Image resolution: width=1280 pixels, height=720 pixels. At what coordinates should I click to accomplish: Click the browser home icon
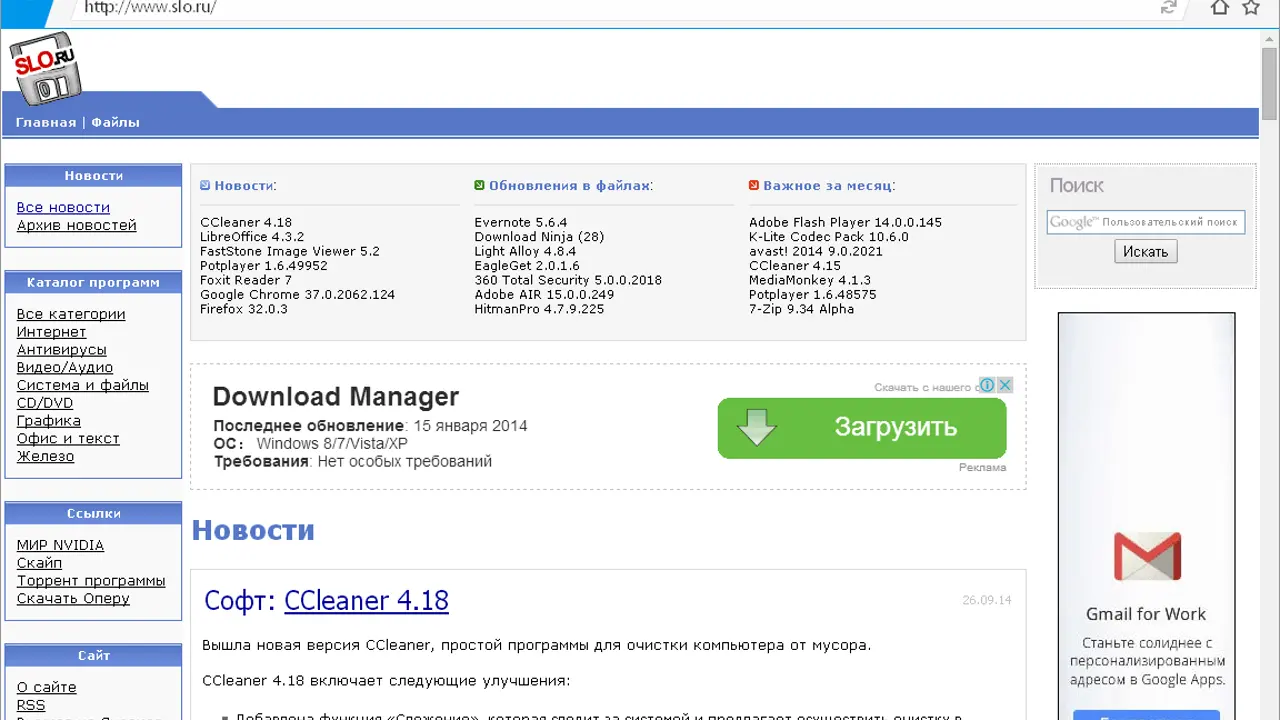pos(1219,8)
